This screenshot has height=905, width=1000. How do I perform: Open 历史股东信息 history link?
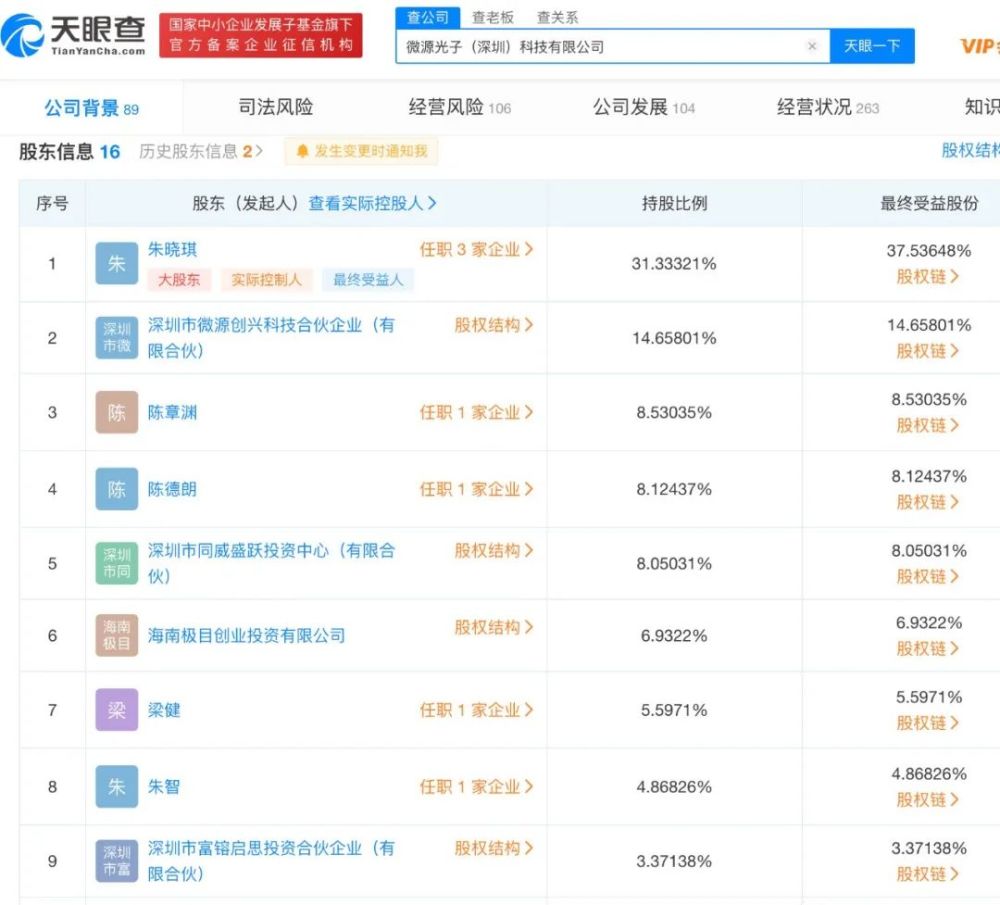pyautogui.click(x=201, y=151)
